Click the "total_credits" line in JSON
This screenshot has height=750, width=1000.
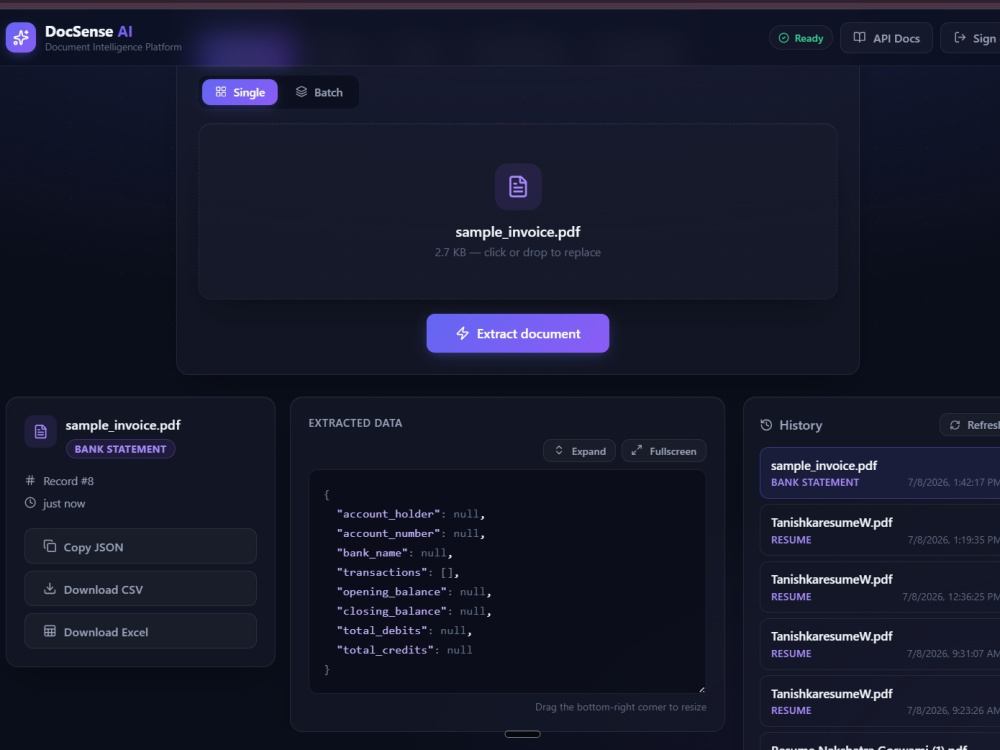pos(404,650)
